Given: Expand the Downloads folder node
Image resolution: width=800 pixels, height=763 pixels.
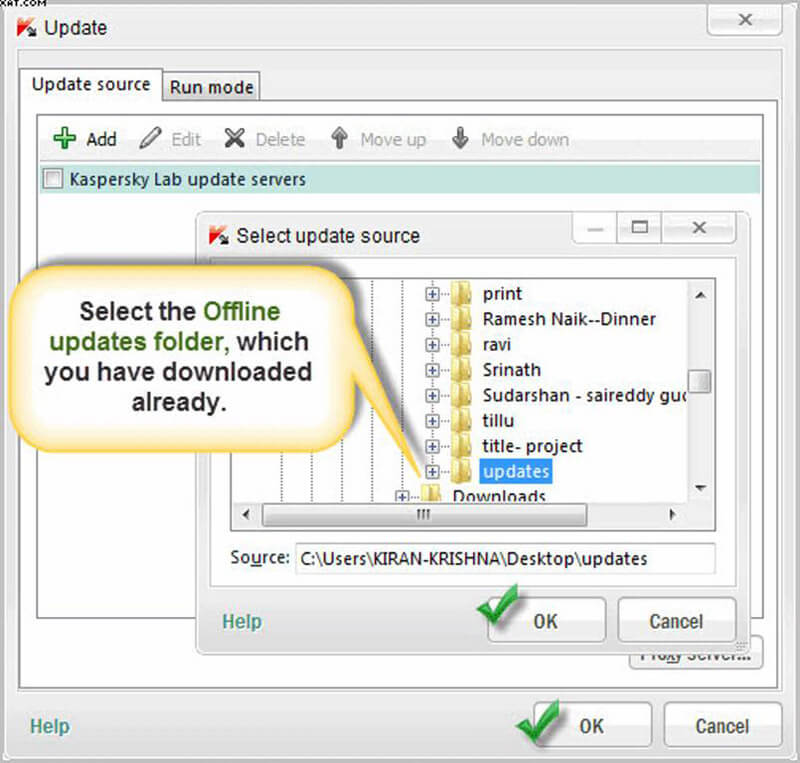Looking at the screenshot, I should (402, 496).
